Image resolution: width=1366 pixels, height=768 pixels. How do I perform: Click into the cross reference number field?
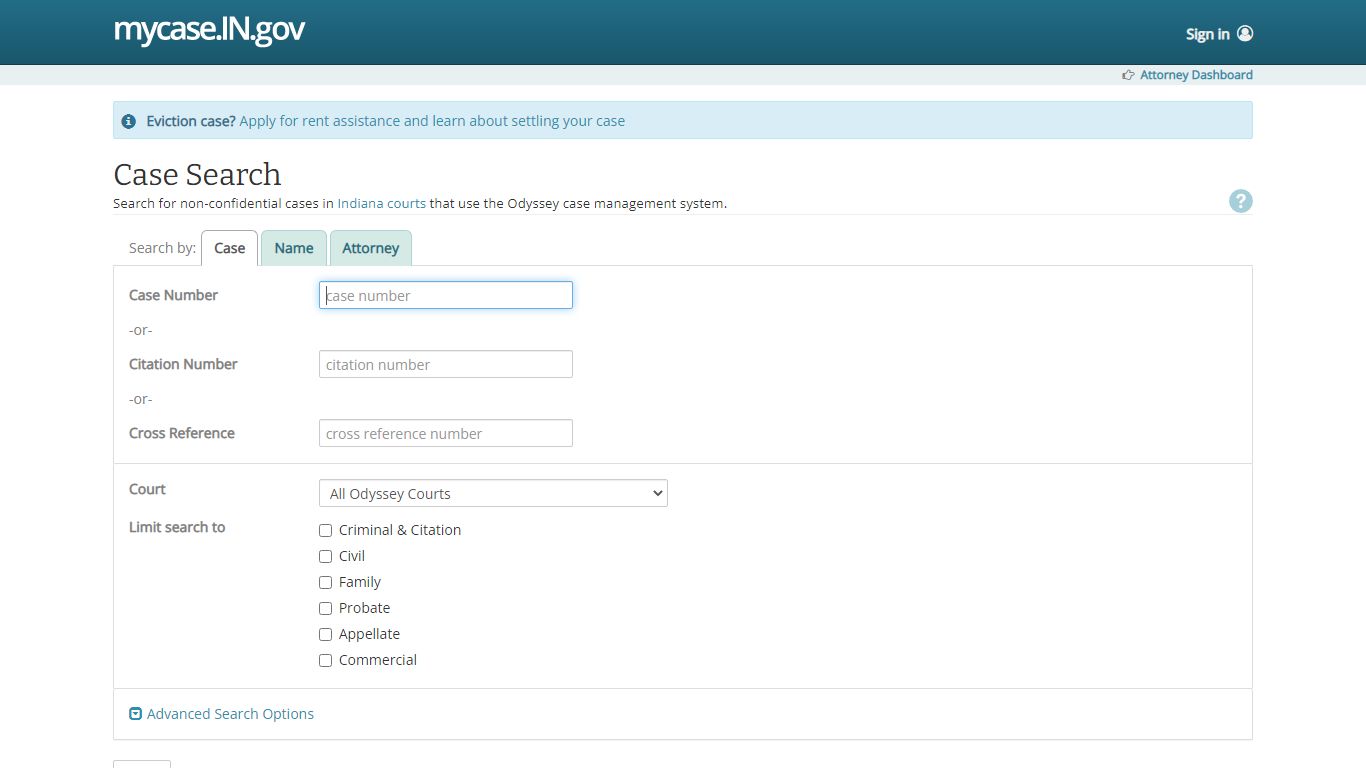point(446,433)
